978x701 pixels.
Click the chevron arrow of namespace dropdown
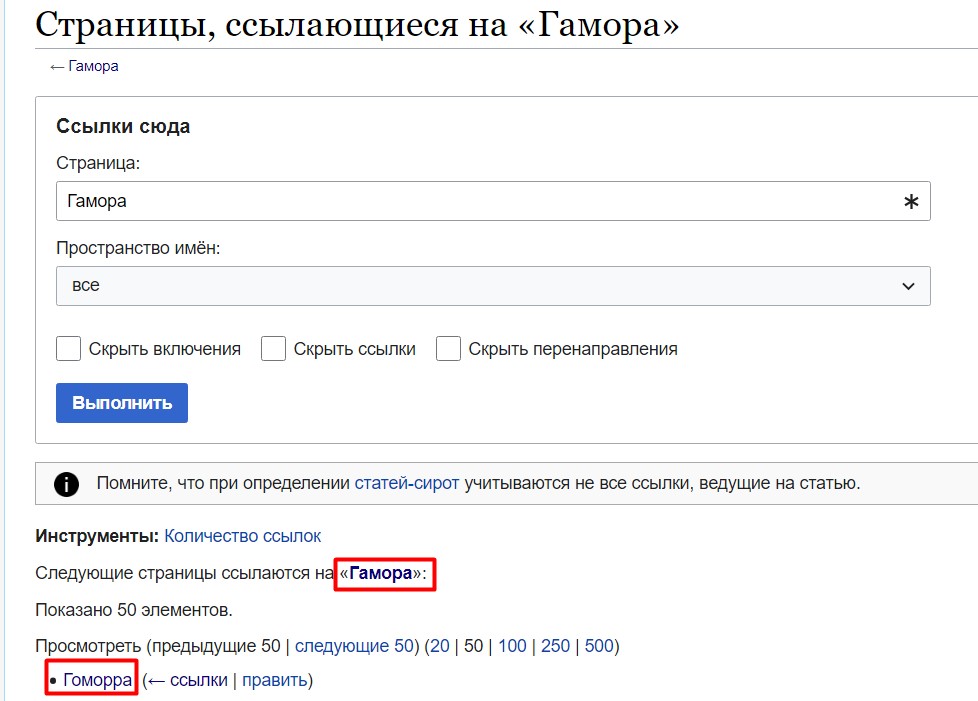tap(908, 286)
